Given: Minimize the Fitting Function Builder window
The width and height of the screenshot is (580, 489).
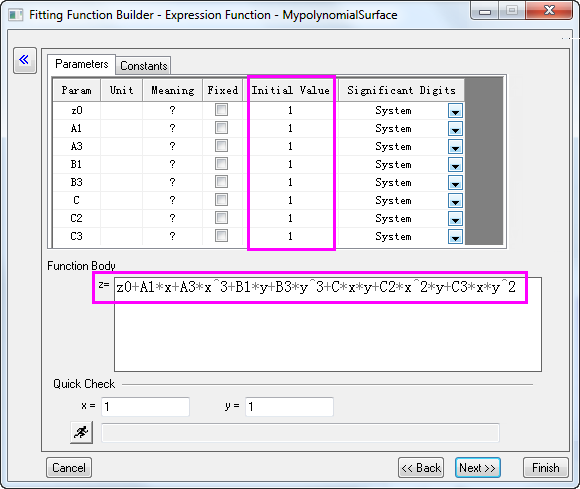Looking at the screenshot, I should tap(485, 11).
